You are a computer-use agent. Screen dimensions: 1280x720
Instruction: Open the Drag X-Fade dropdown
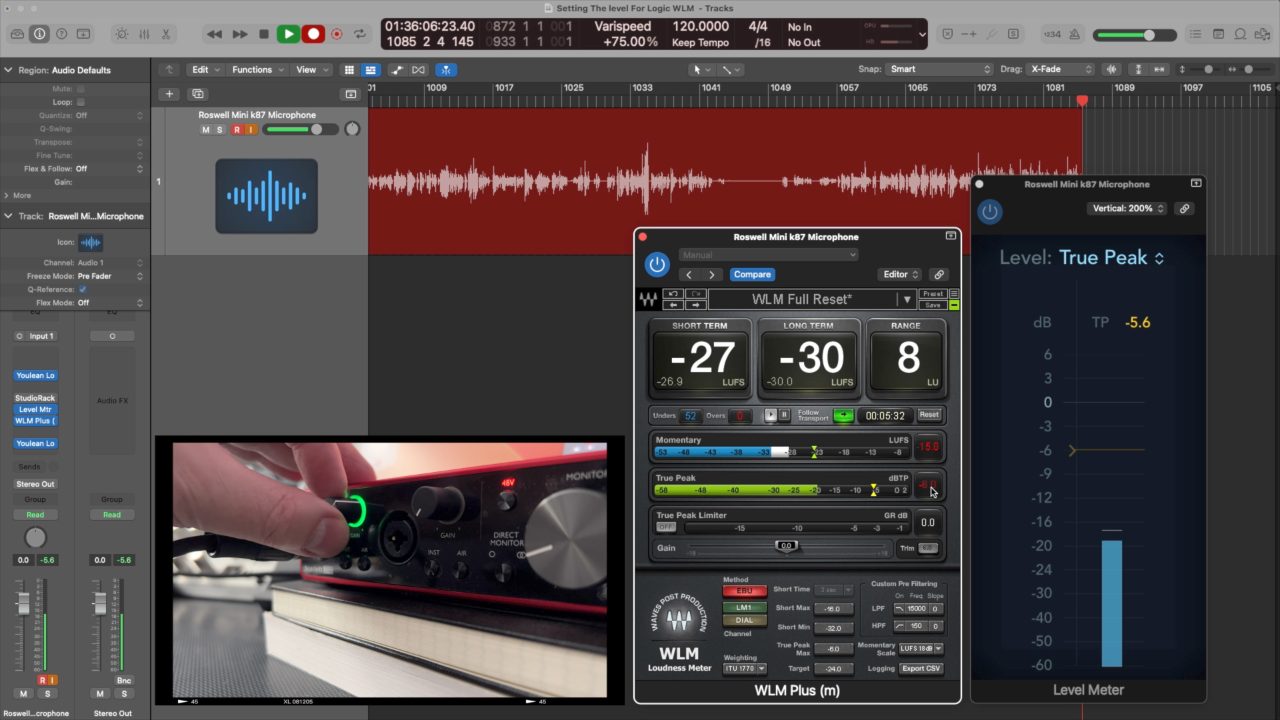pos(1061,70)
